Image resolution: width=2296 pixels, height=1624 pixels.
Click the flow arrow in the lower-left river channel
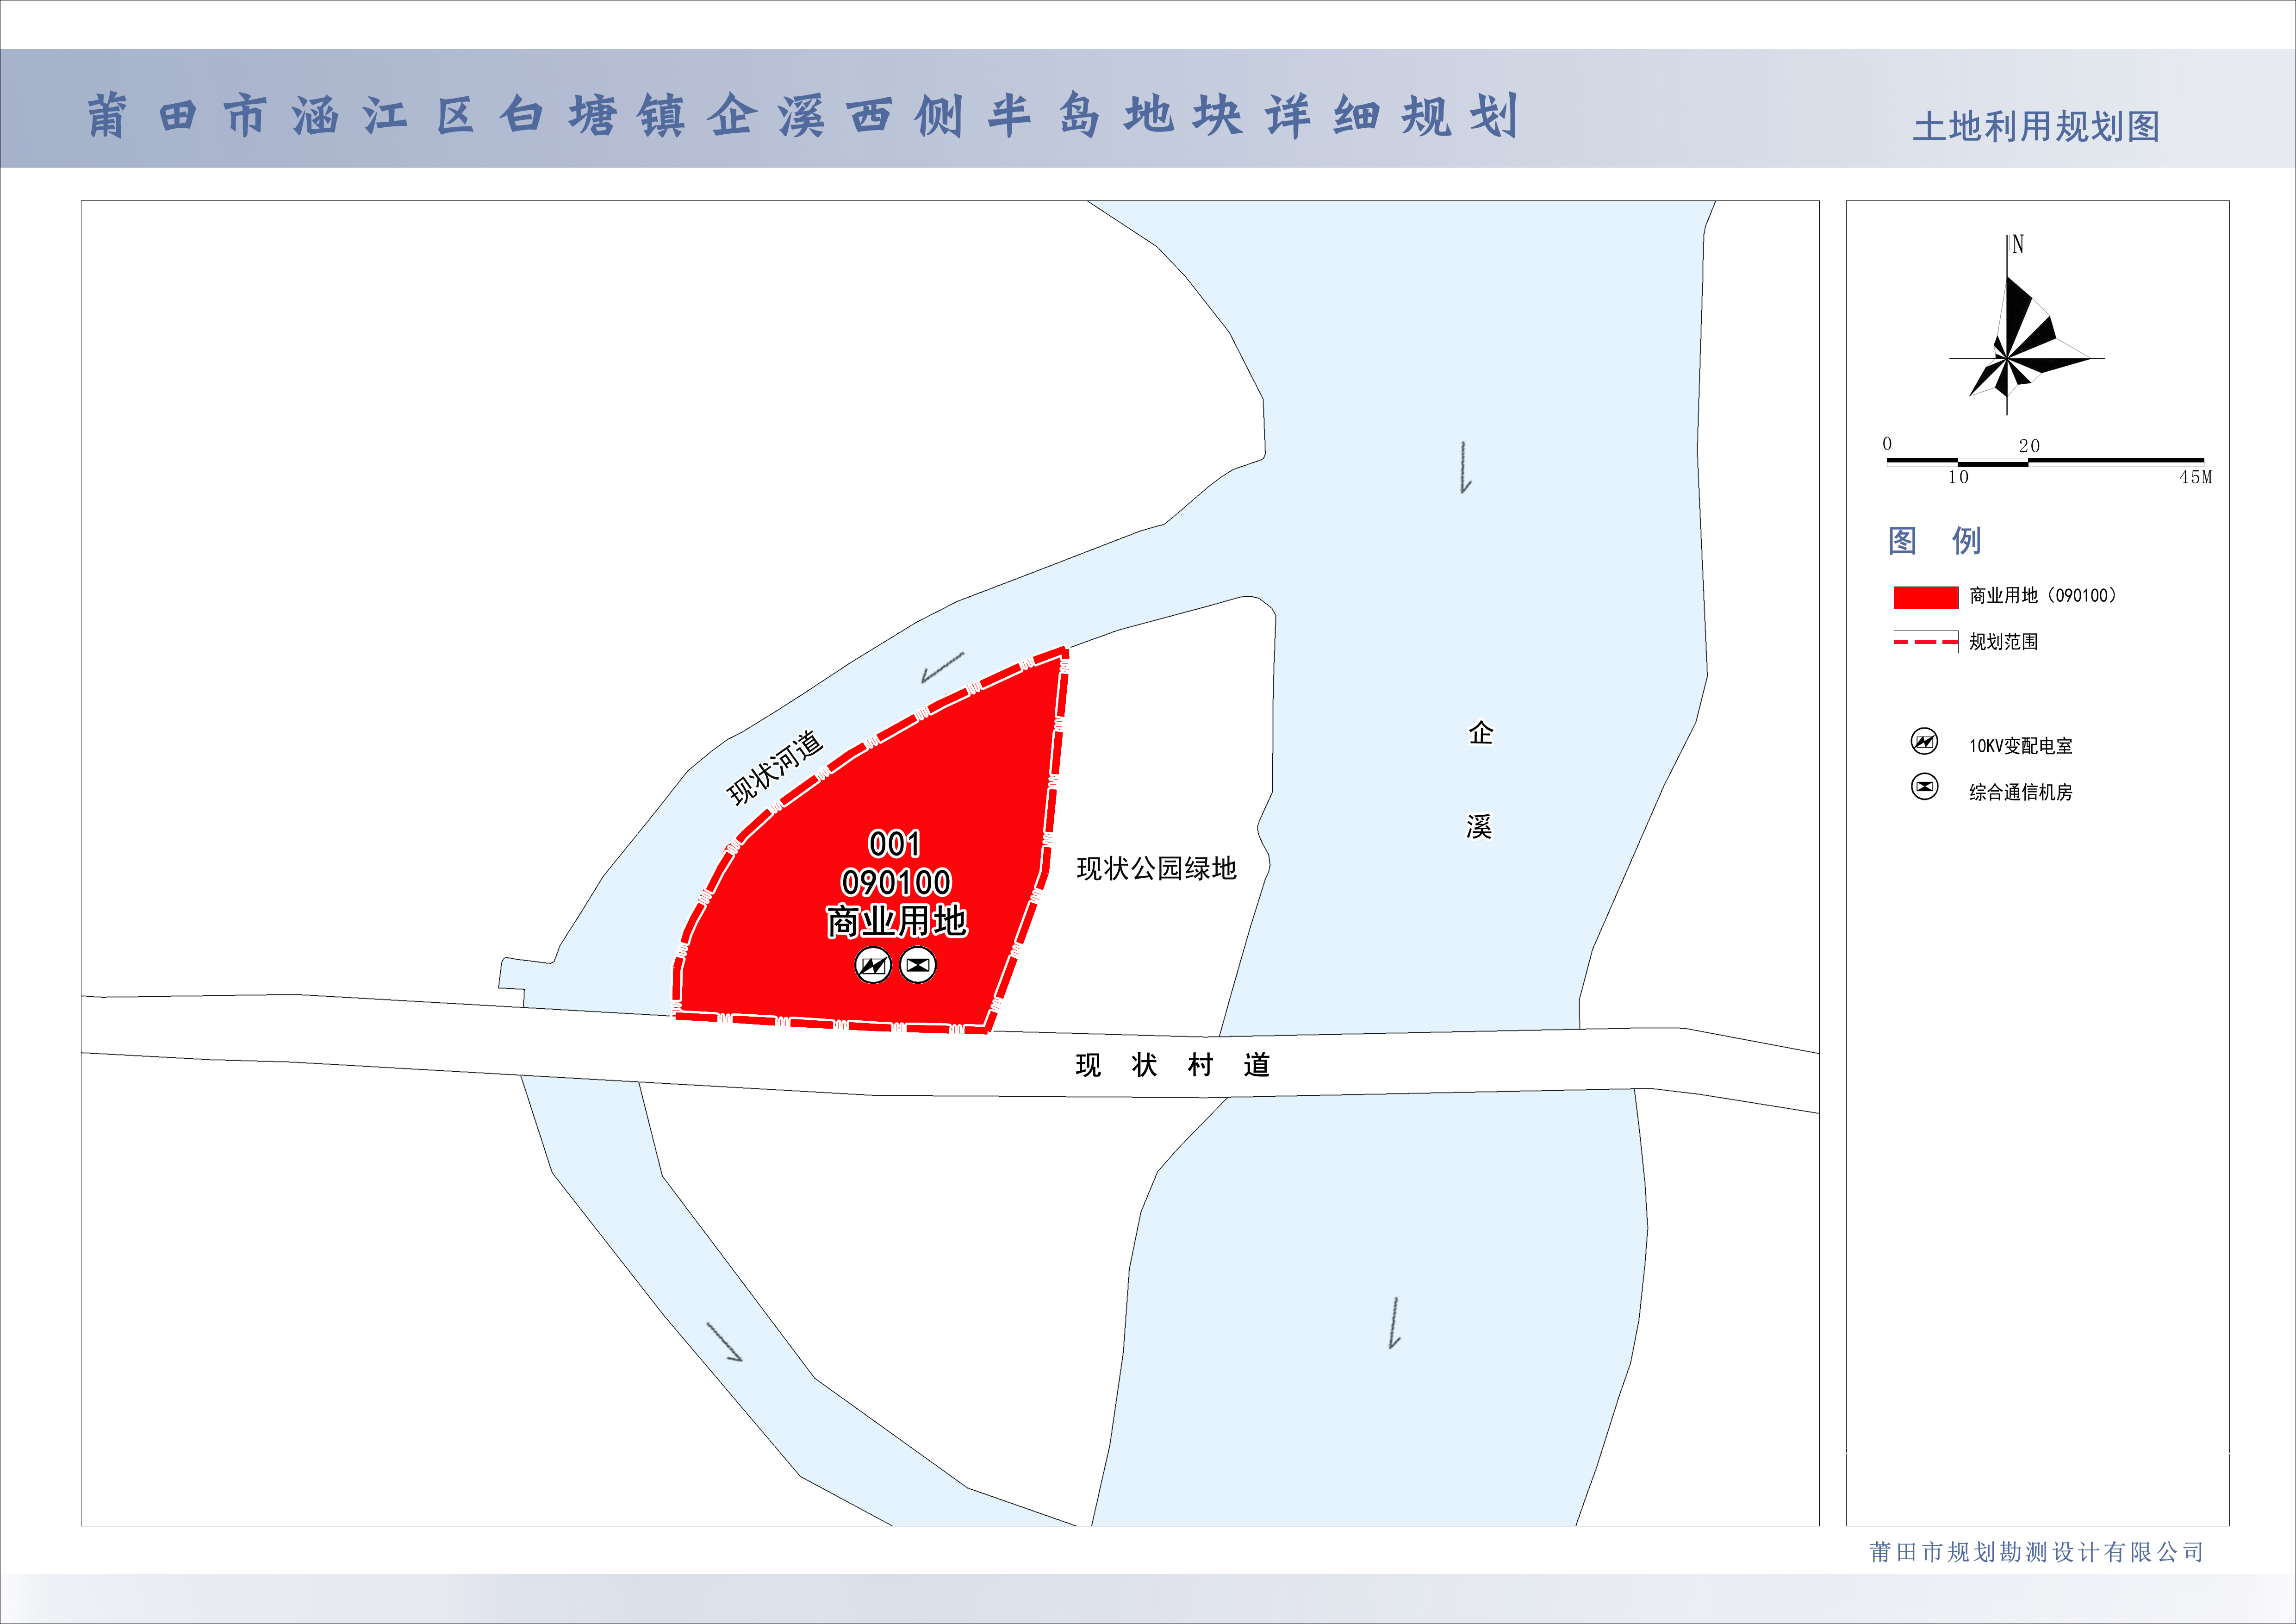[725, 1341]
